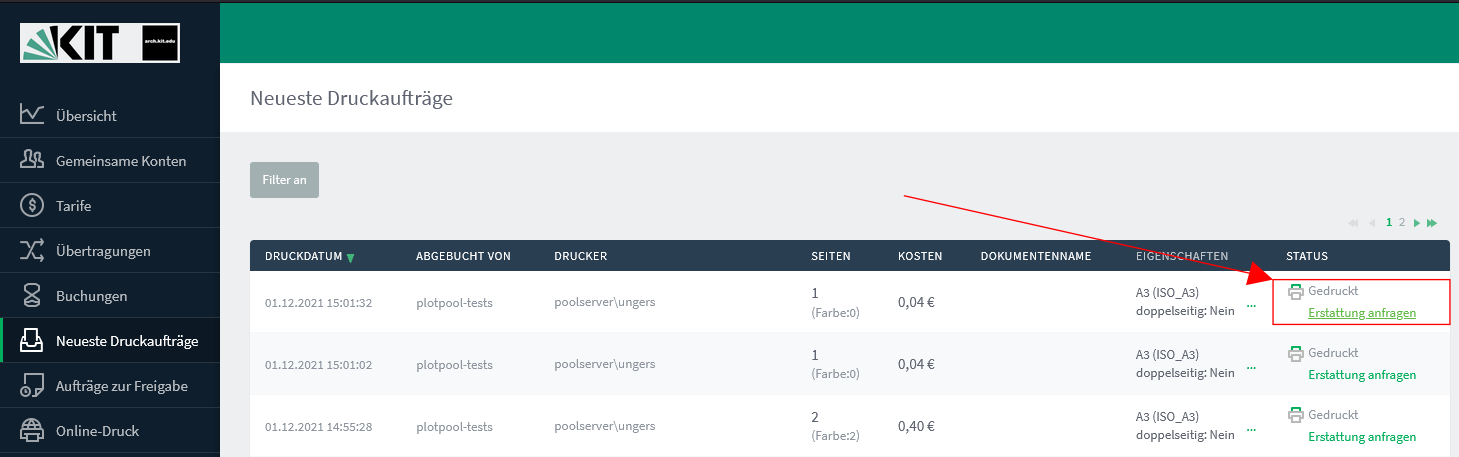Expand properties ellipsis of 15:01:02 job

(x=1251, y=369)
